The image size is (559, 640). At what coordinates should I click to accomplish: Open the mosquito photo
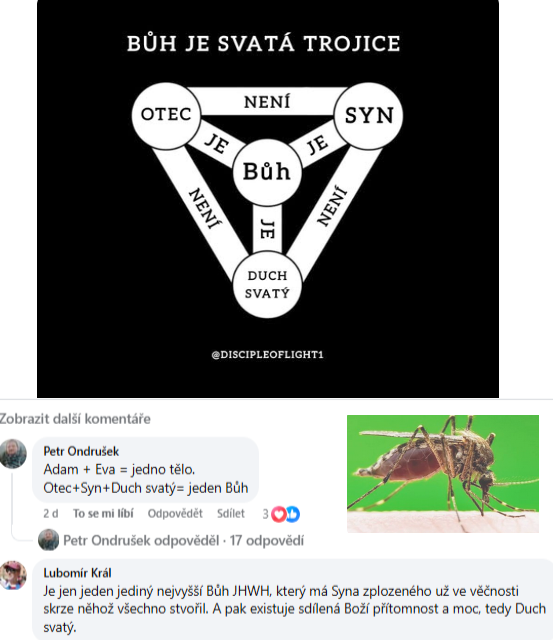(443, 473)
